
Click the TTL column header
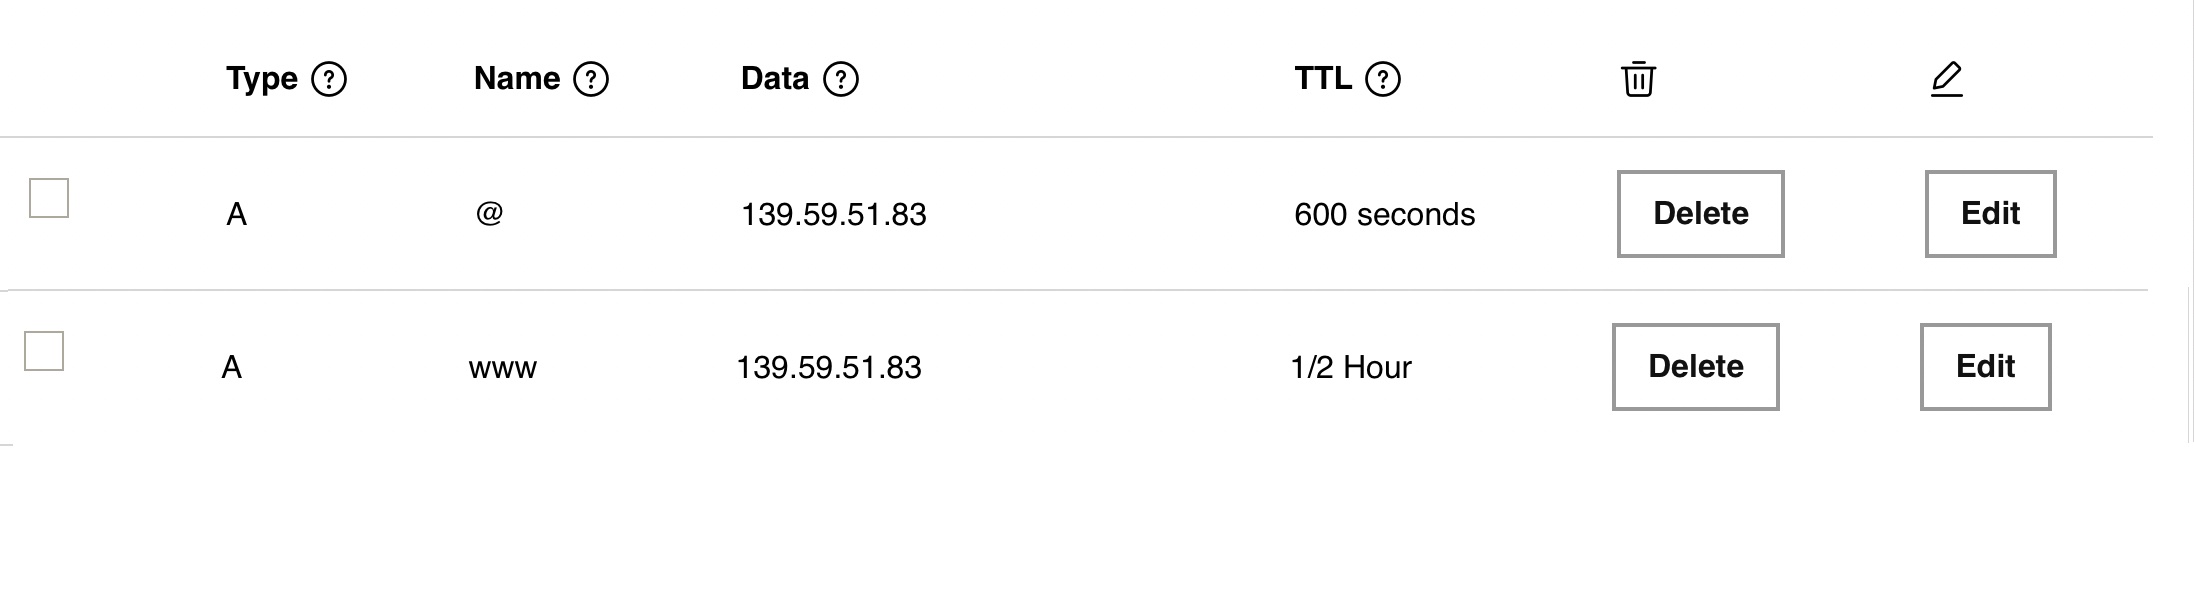(1323, 78)
